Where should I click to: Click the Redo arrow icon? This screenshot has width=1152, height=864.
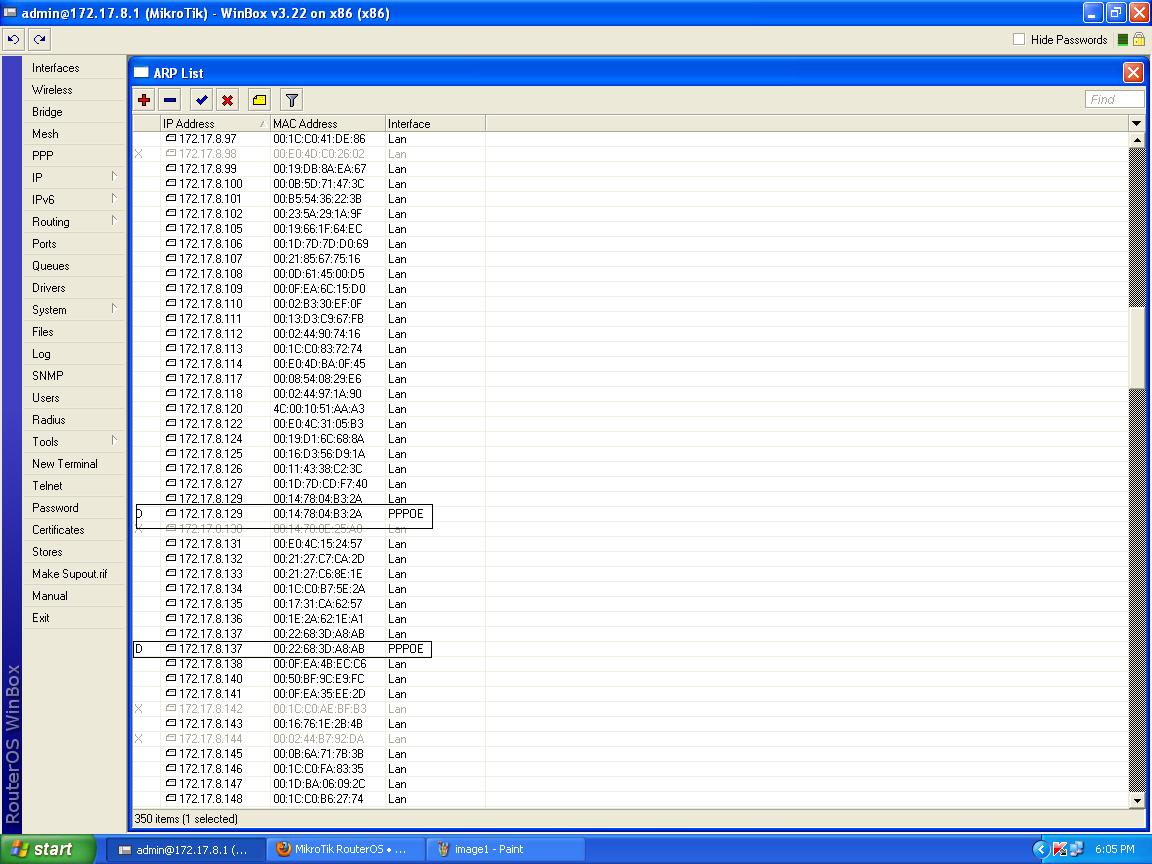[40, 39]
